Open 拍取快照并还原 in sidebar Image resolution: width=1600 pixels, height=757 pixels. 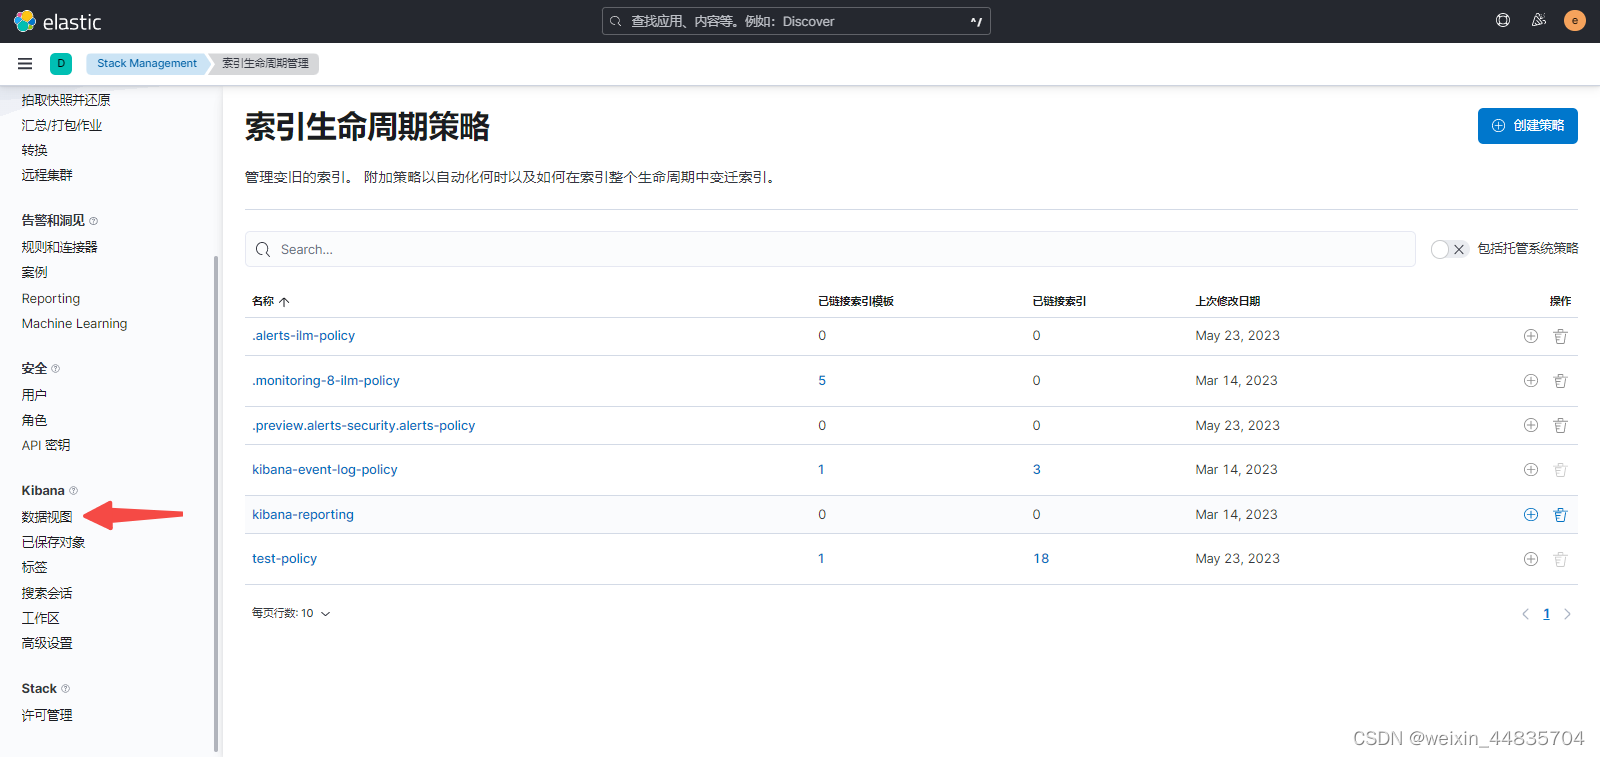pyautogui.click(x=66, y=100)
